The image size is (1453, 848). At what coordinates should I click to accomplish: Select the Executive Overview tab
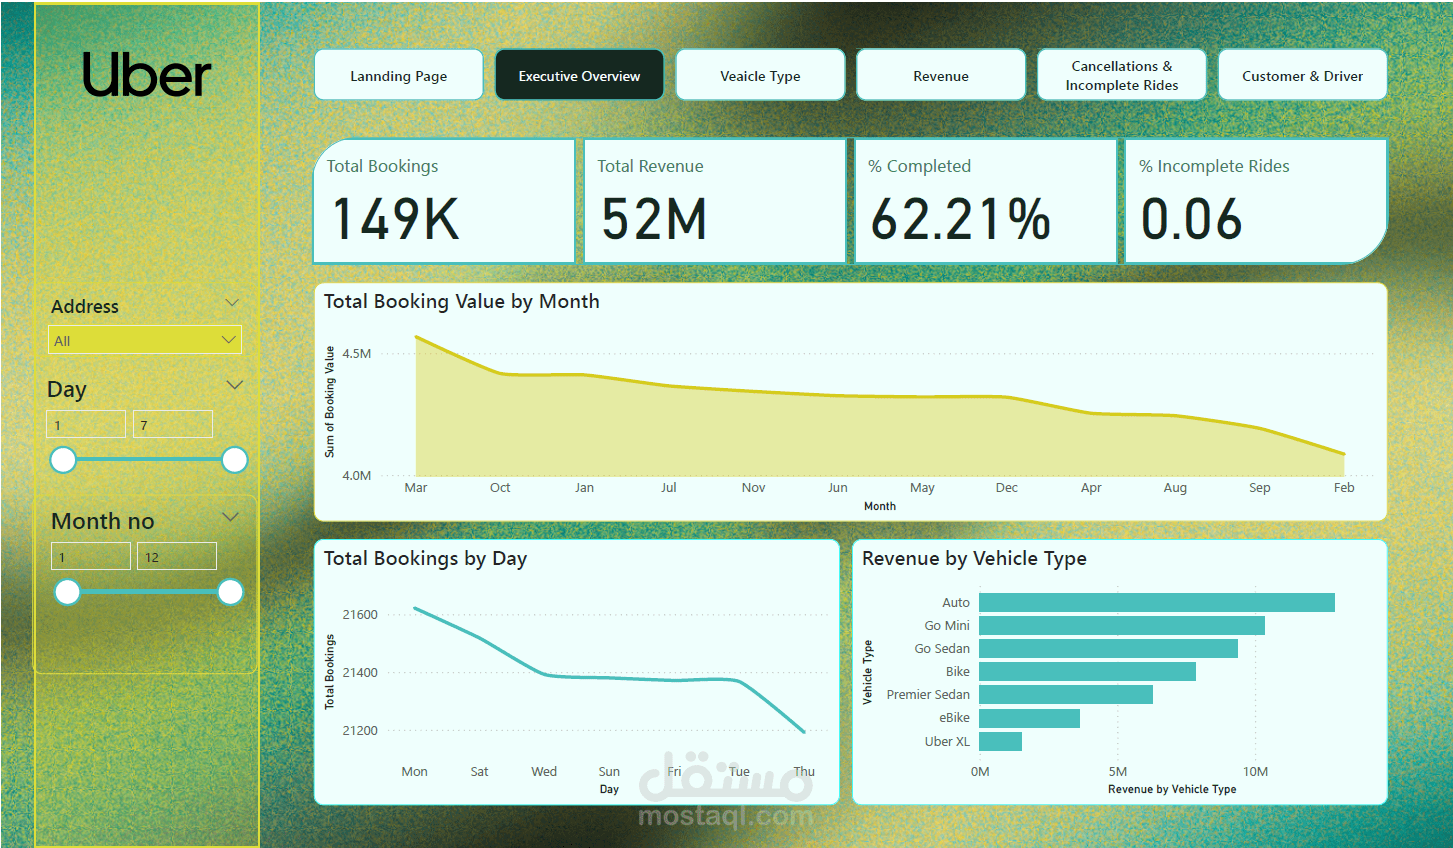pyautogui.click(x=579, y=75)
